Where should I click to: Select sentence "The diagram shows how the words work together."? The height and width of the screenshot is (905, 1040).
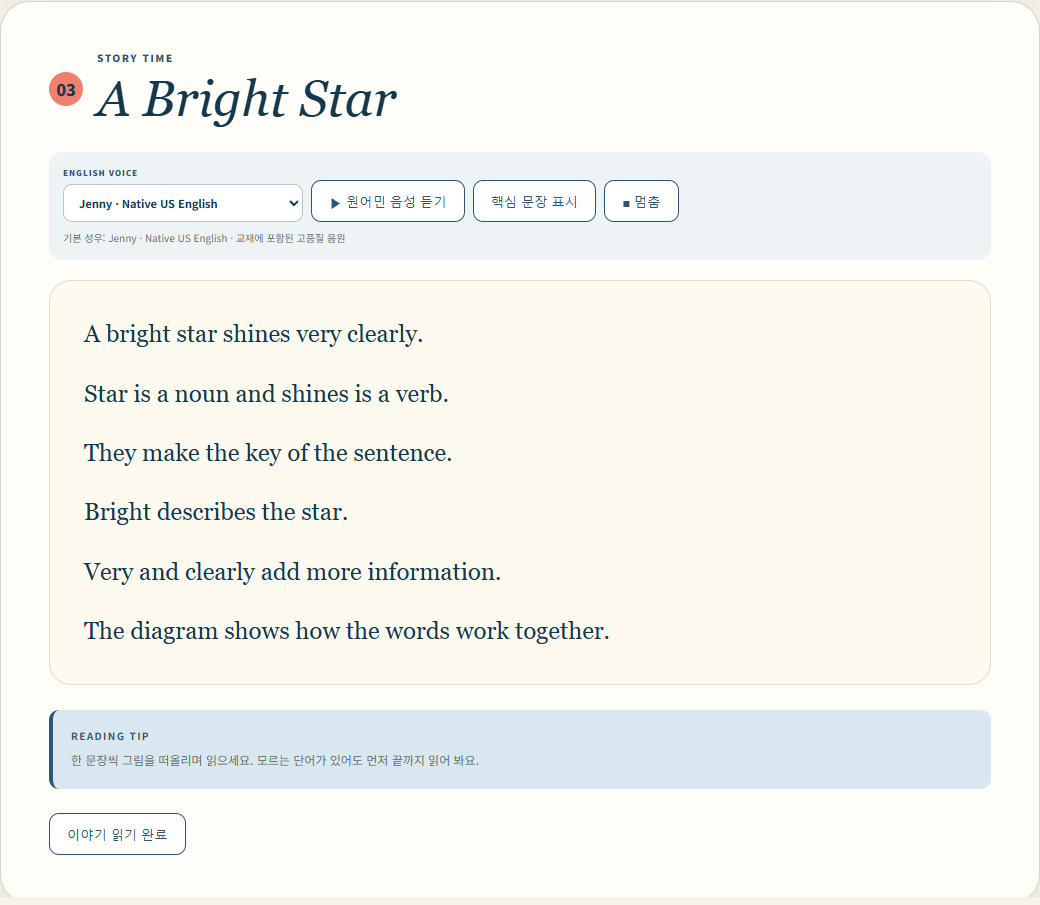tap(346, 631)
